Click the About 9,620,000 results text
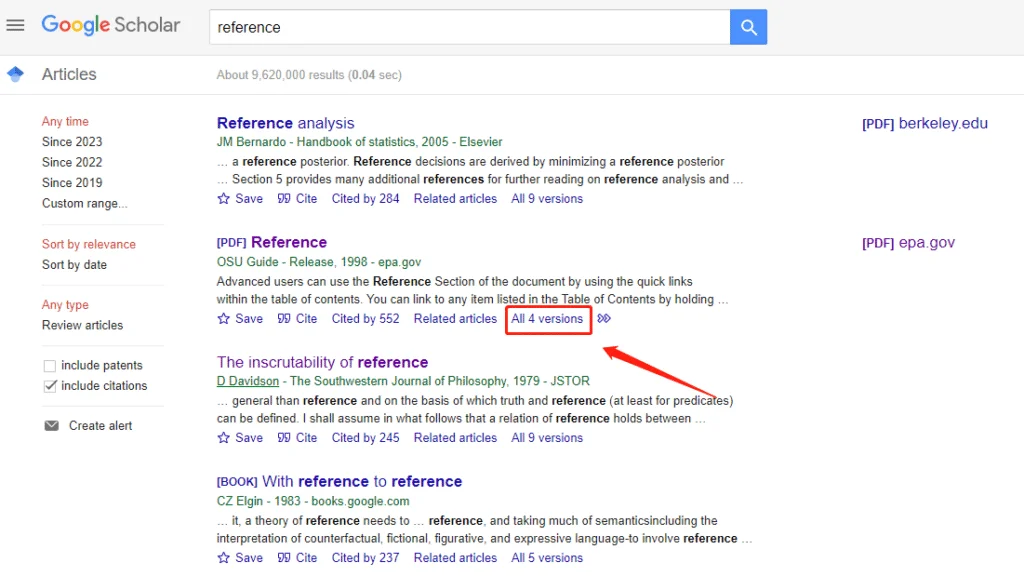This screenshot has width=1024, height=576. tap(309, 75)
